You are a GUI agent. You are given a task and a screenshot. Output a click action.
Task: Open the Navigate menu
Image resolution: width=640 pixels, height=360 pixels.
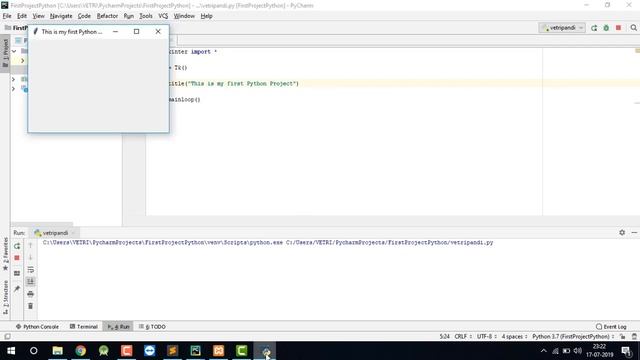61,16
